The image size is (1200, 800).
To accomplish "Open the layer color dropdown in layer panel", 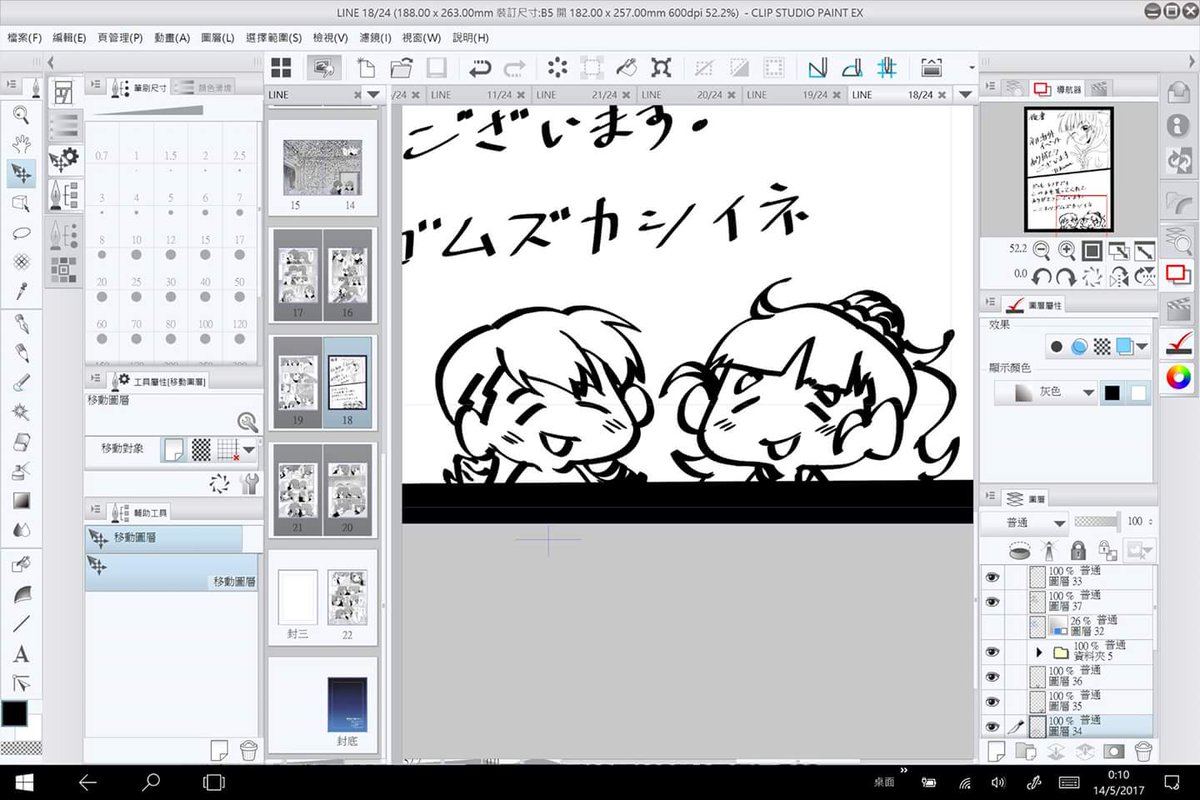I will [1141, 550].
